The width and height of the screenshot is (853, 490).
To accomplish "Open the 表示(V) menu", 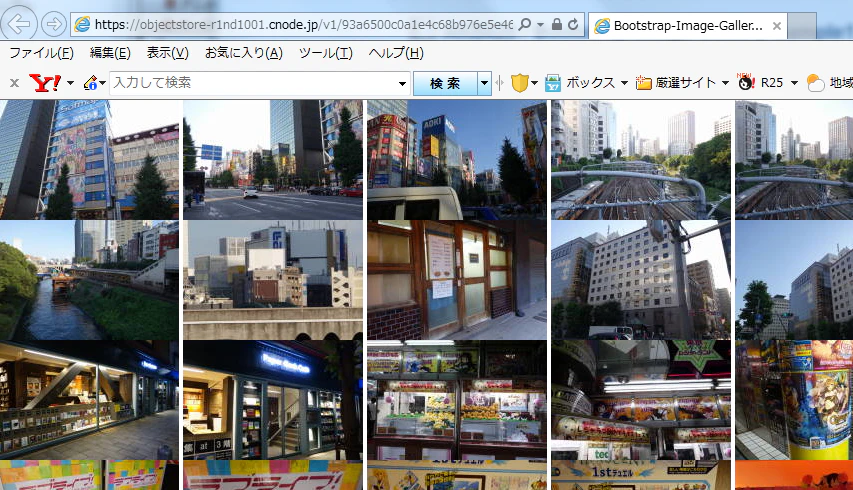I will (x=168, y=53).
